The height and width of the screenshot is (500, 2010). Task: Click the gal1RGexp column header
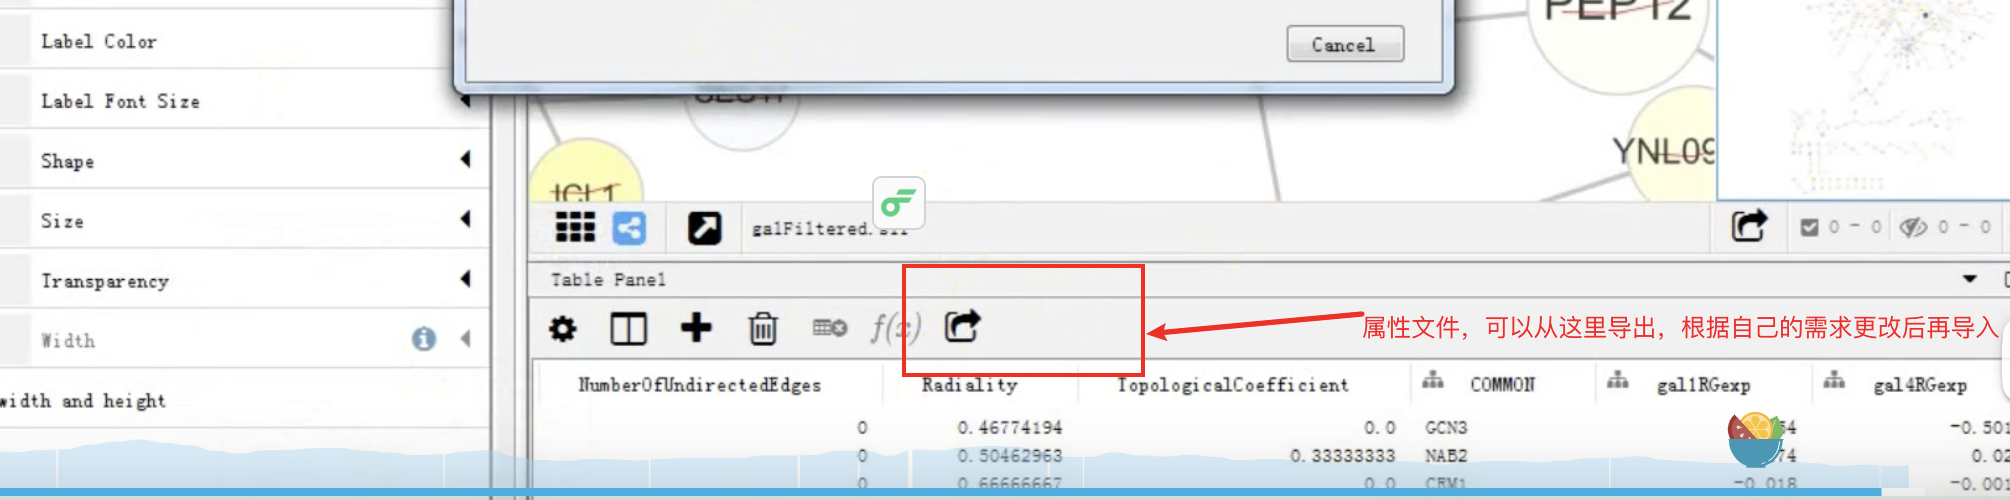[x=1703, y=385]
